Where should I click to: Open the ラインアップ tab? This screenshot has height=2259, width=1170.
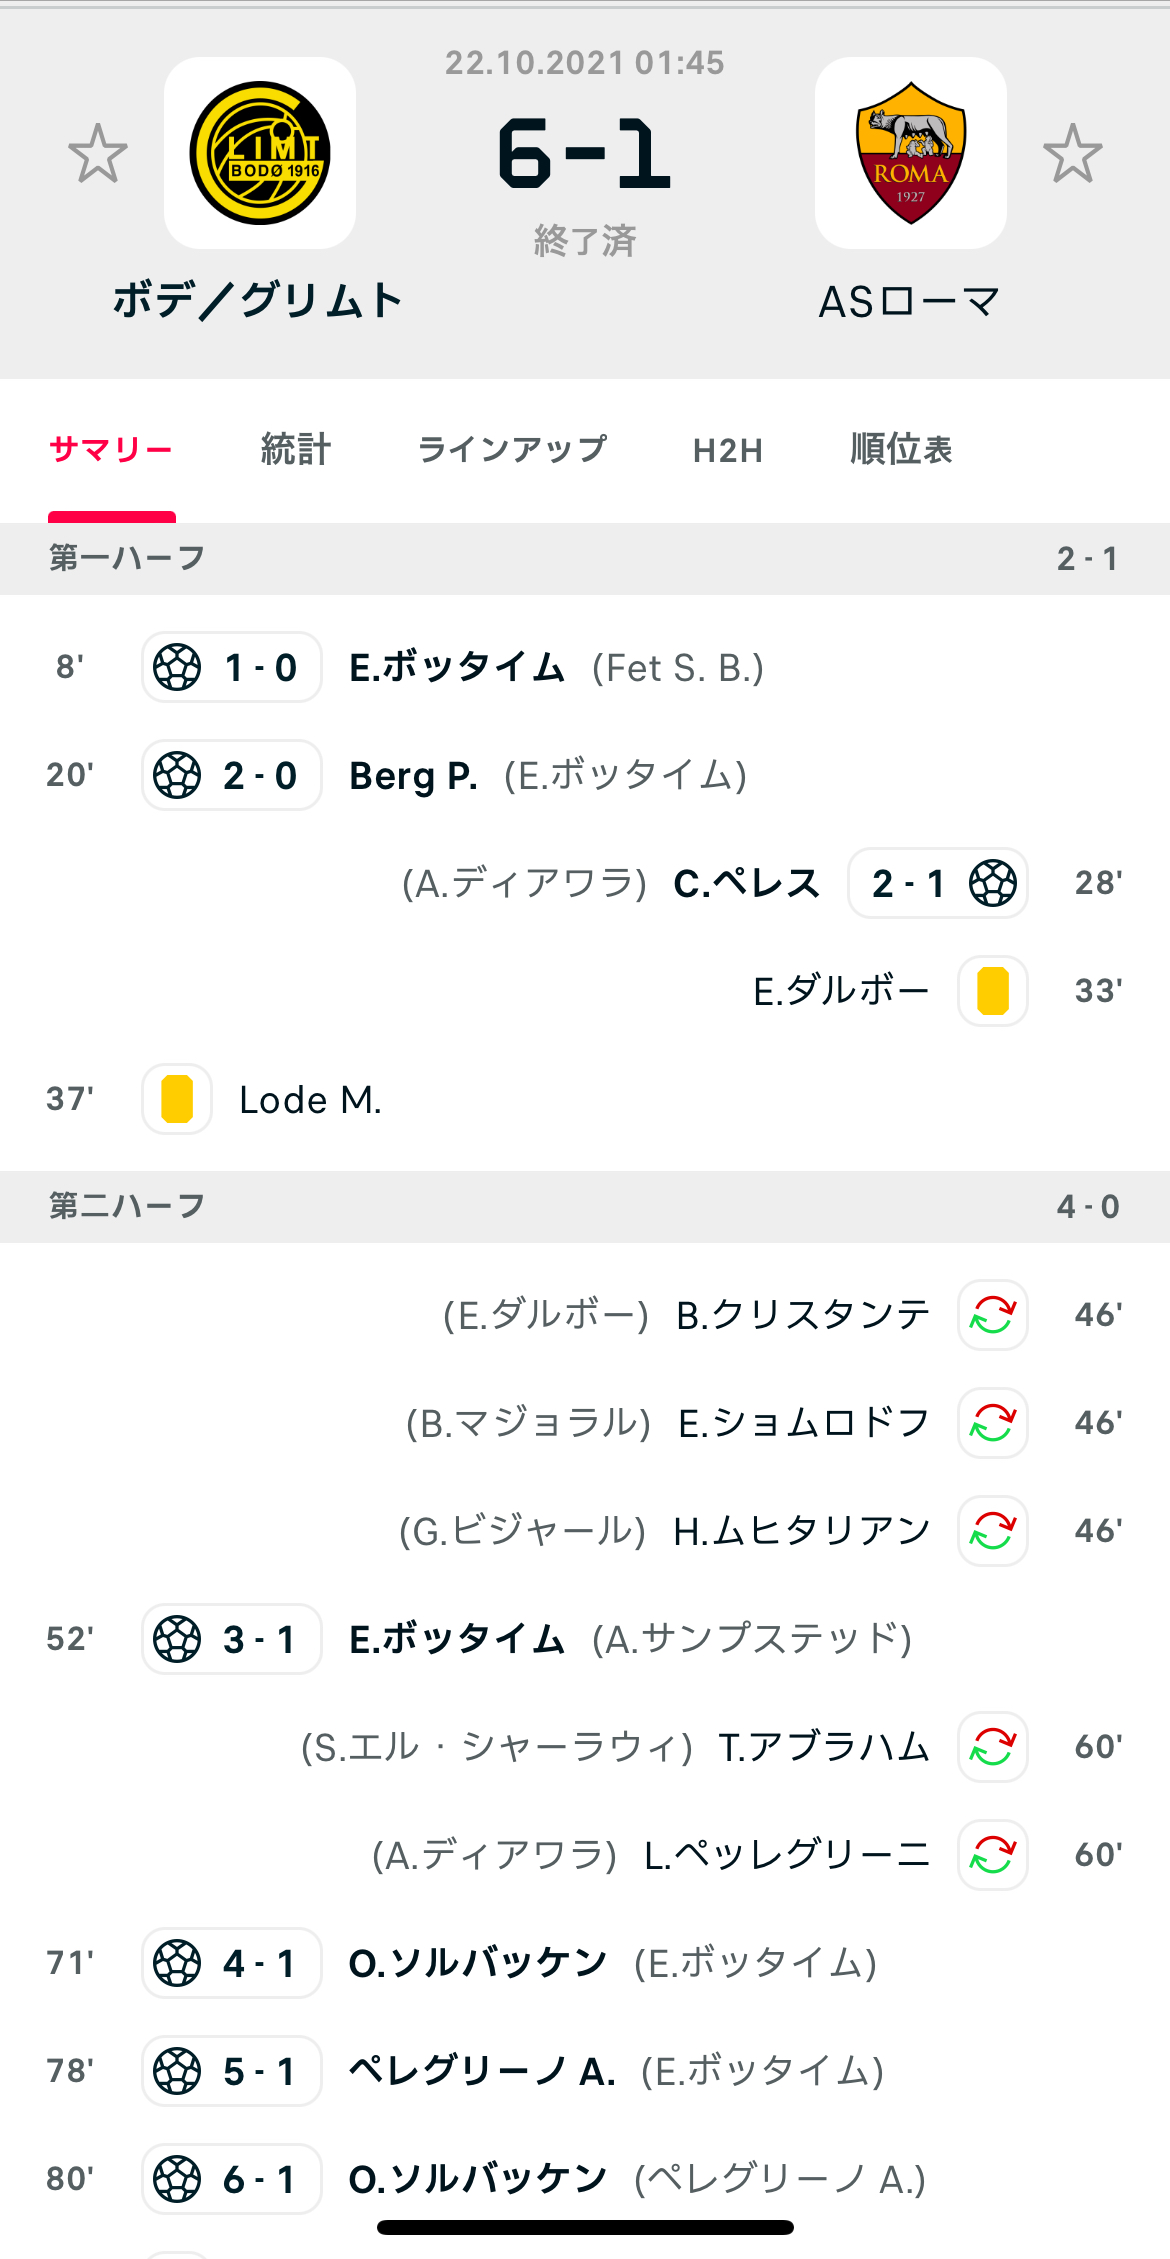tap(512, 450)
